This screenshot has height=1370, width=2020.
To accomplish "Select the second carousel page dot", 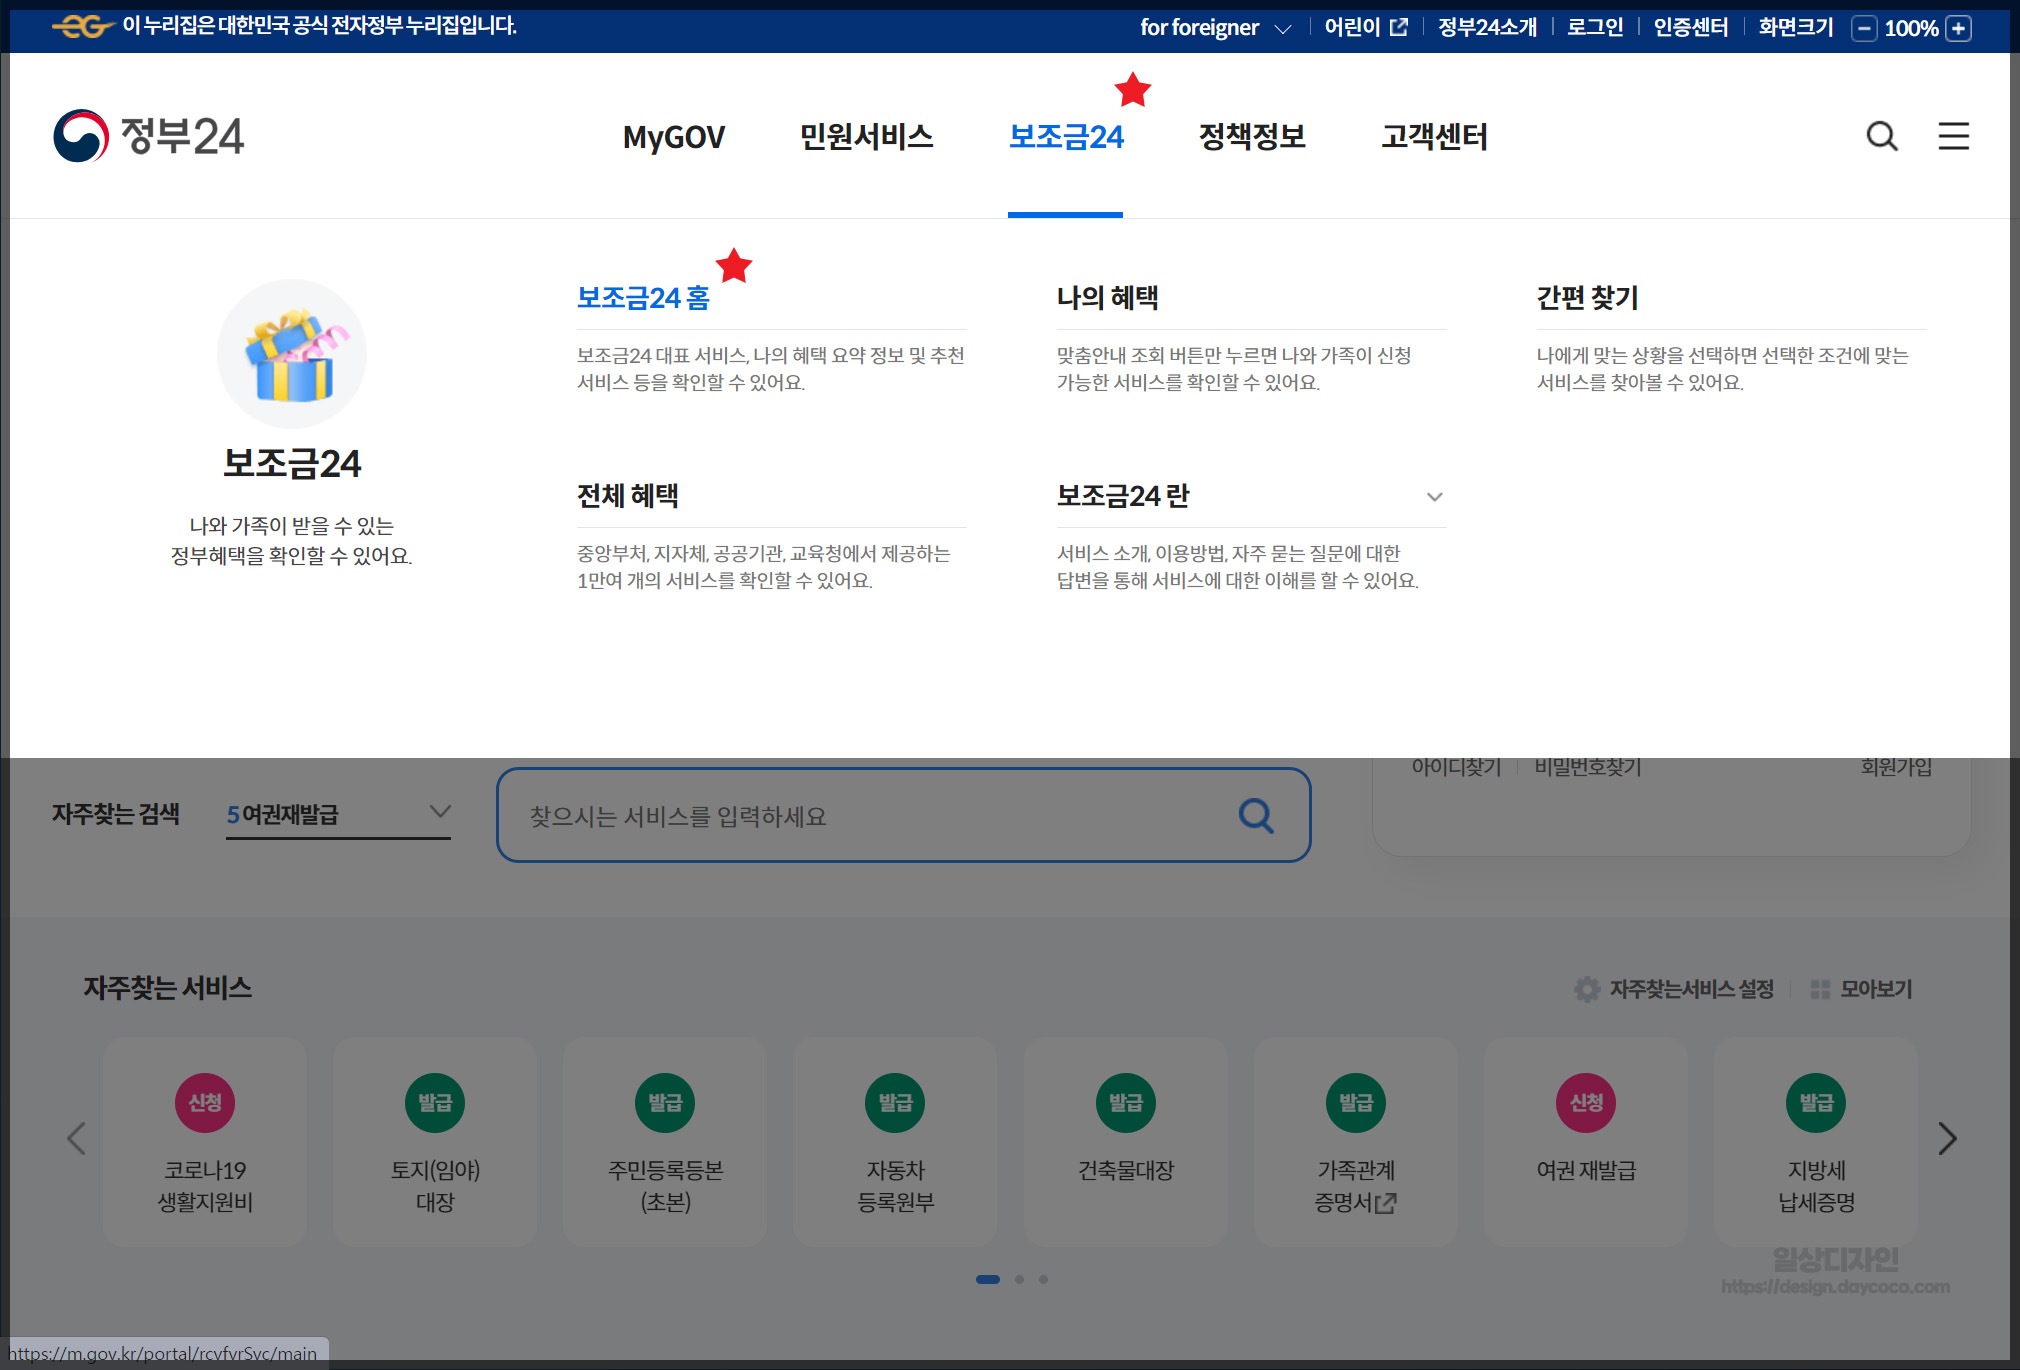I will point(1019,1279).
